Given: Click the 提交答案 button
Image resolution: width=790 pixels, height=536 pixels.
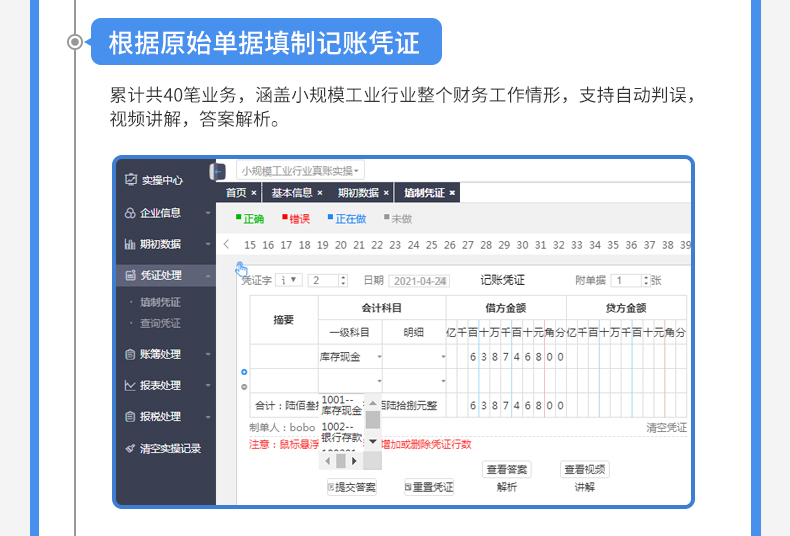Looking at the screenshot, I should tap(352, 487).
